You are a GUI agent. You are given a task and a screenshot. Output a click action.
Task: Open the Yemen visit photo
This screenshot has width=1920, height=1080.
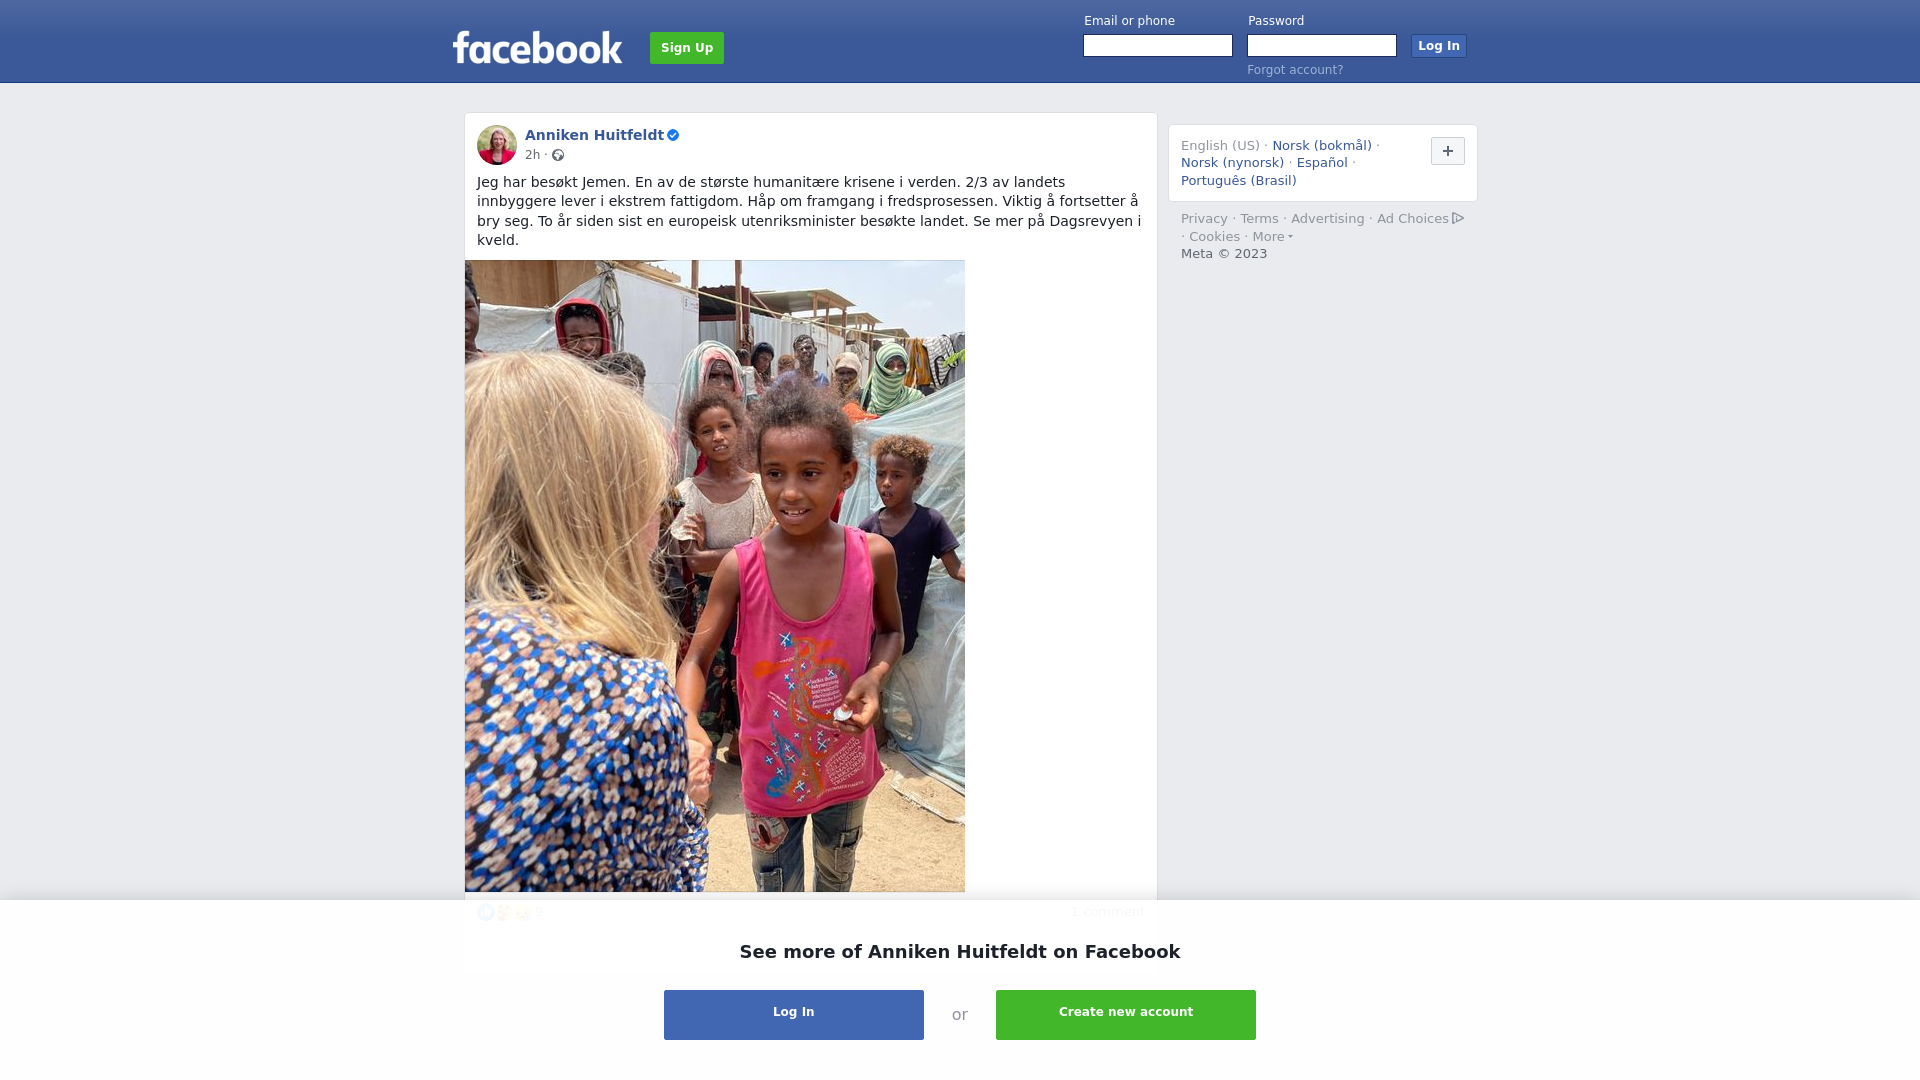pyautogui.click(x=715, y=576)
